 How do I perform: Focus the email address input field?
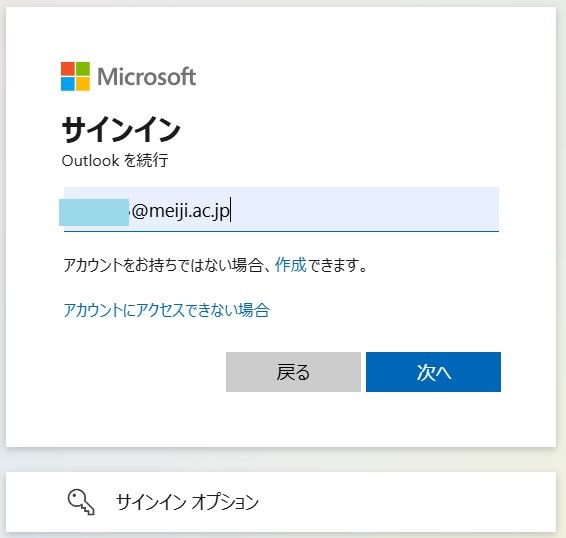pyautogui.click(x=281, y=209)
